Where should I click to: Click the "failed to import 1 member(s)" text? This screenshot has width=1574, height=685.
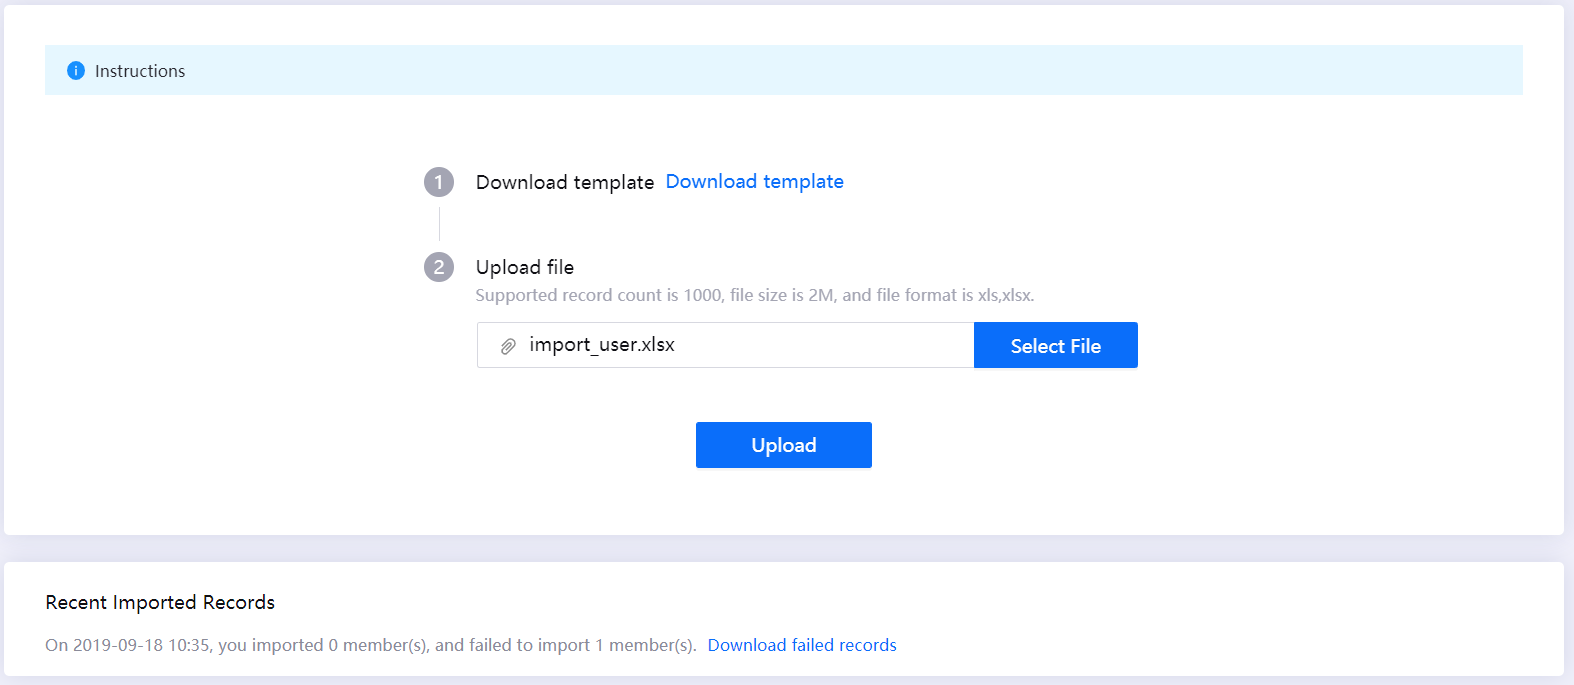tap(582, 645)
